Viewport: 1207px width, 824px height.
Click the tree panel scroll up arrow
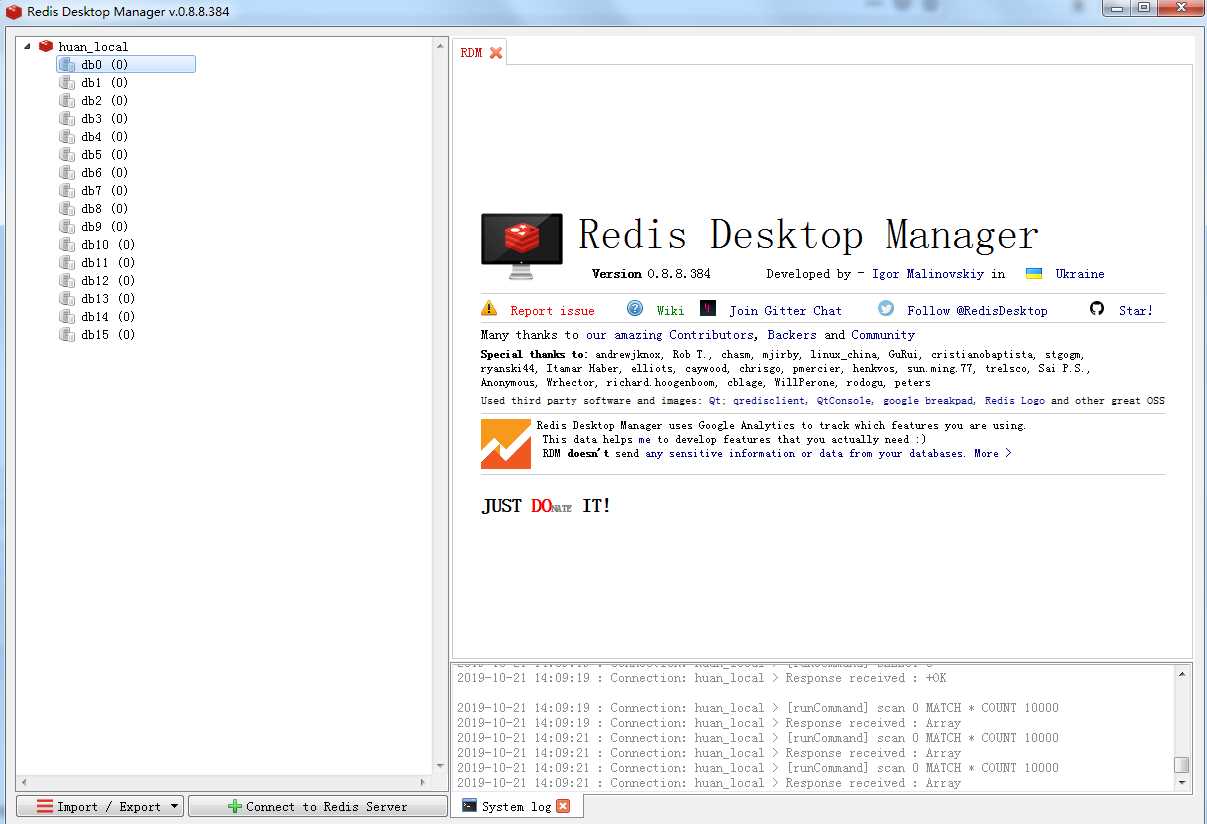click(440, 45)
